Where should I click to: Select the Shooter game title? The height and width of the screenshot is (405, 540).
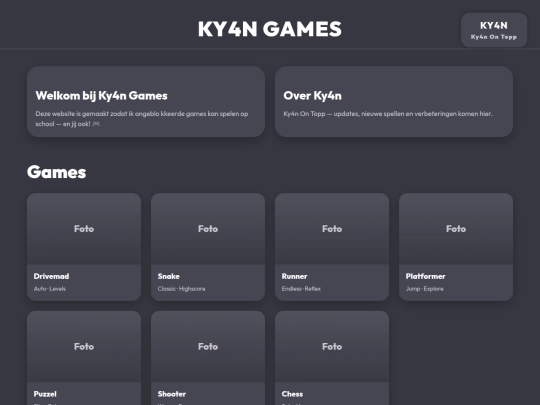(172, 394)
